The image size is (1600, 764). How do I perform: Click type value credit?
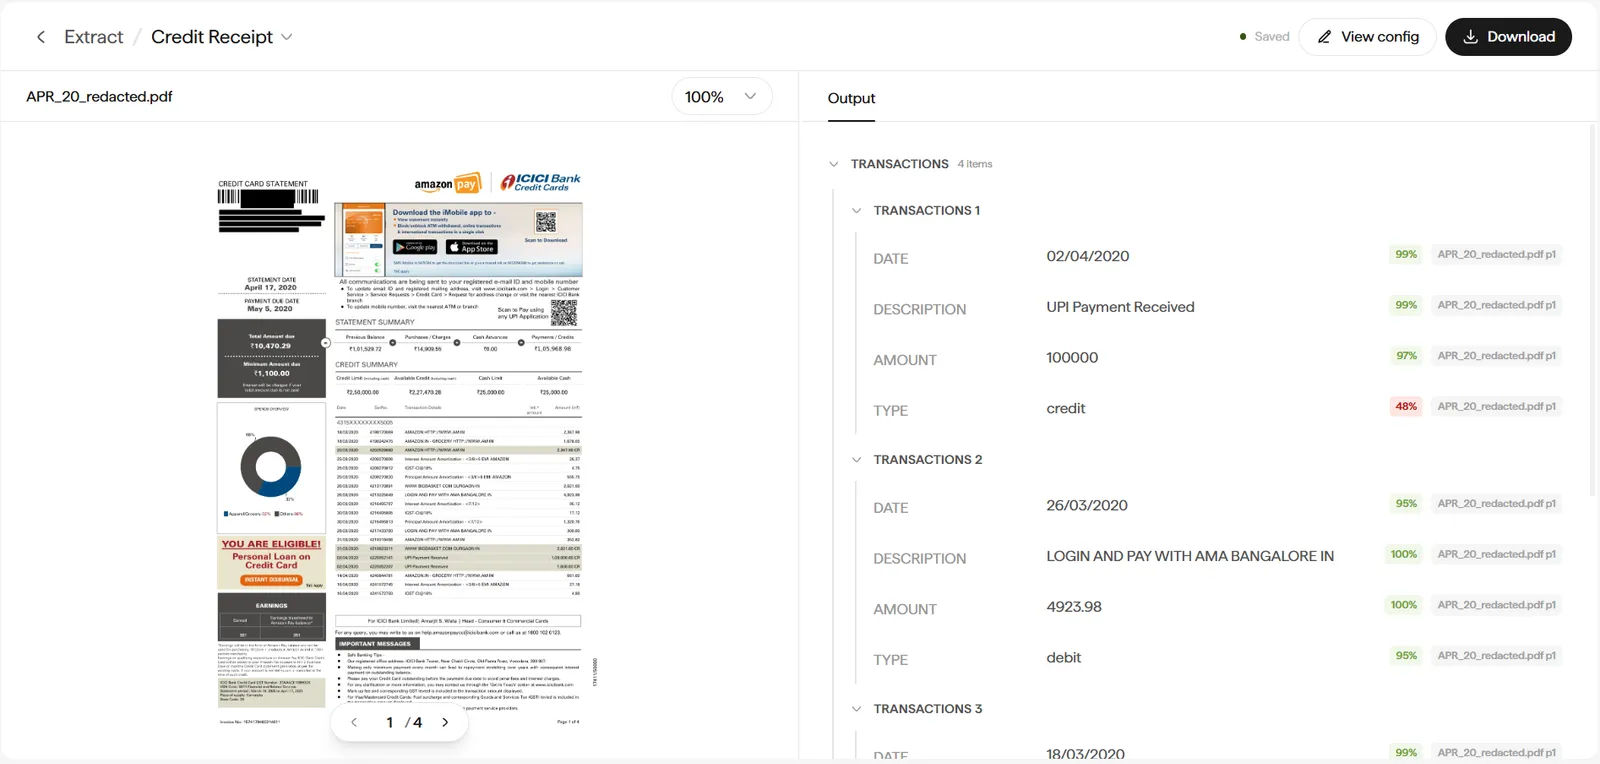pyautogui.click(x=1066, y=408)
